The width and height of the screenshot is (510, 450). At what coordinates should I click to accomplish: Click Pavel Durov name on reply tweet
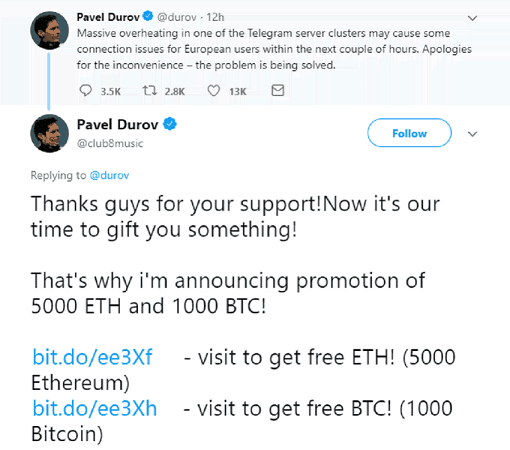tap(117, 124)
